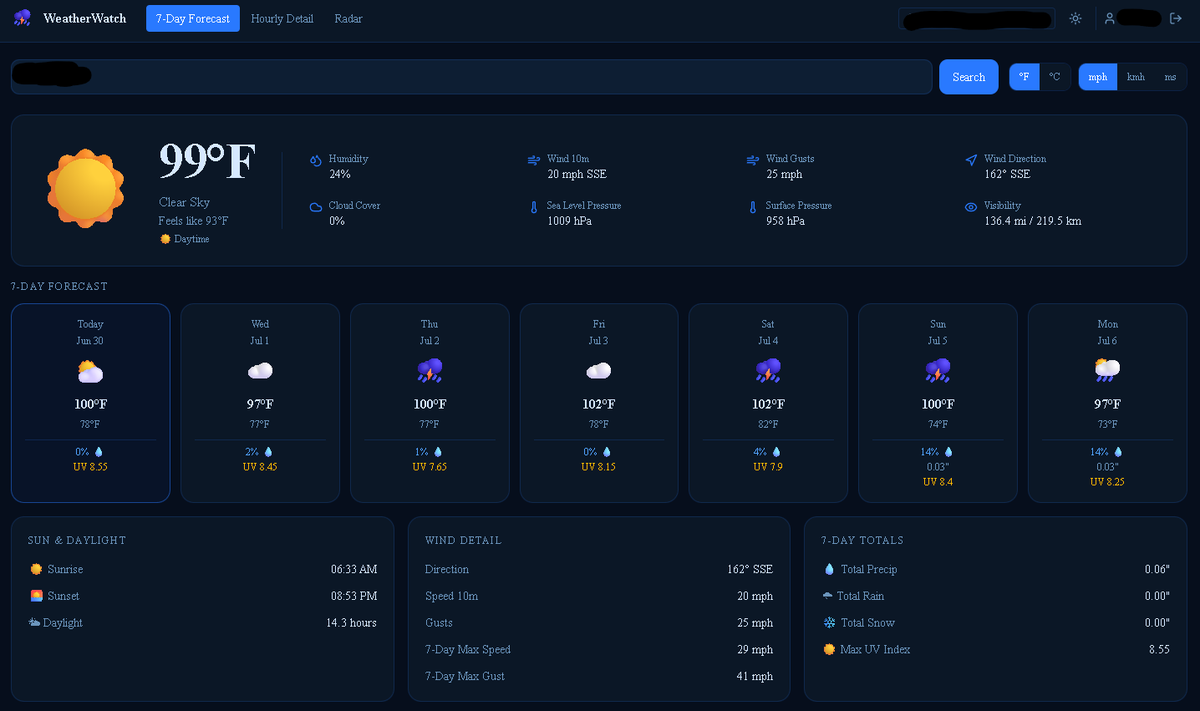Screen dimensions: 1200x711
Task: Open the Hourly Detail tab
Action: click(282, 18)
